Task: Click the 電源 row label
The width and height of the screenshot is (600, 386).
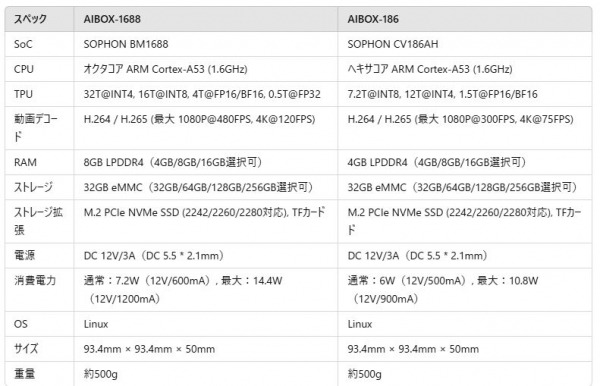Action: tap(24, 255)
